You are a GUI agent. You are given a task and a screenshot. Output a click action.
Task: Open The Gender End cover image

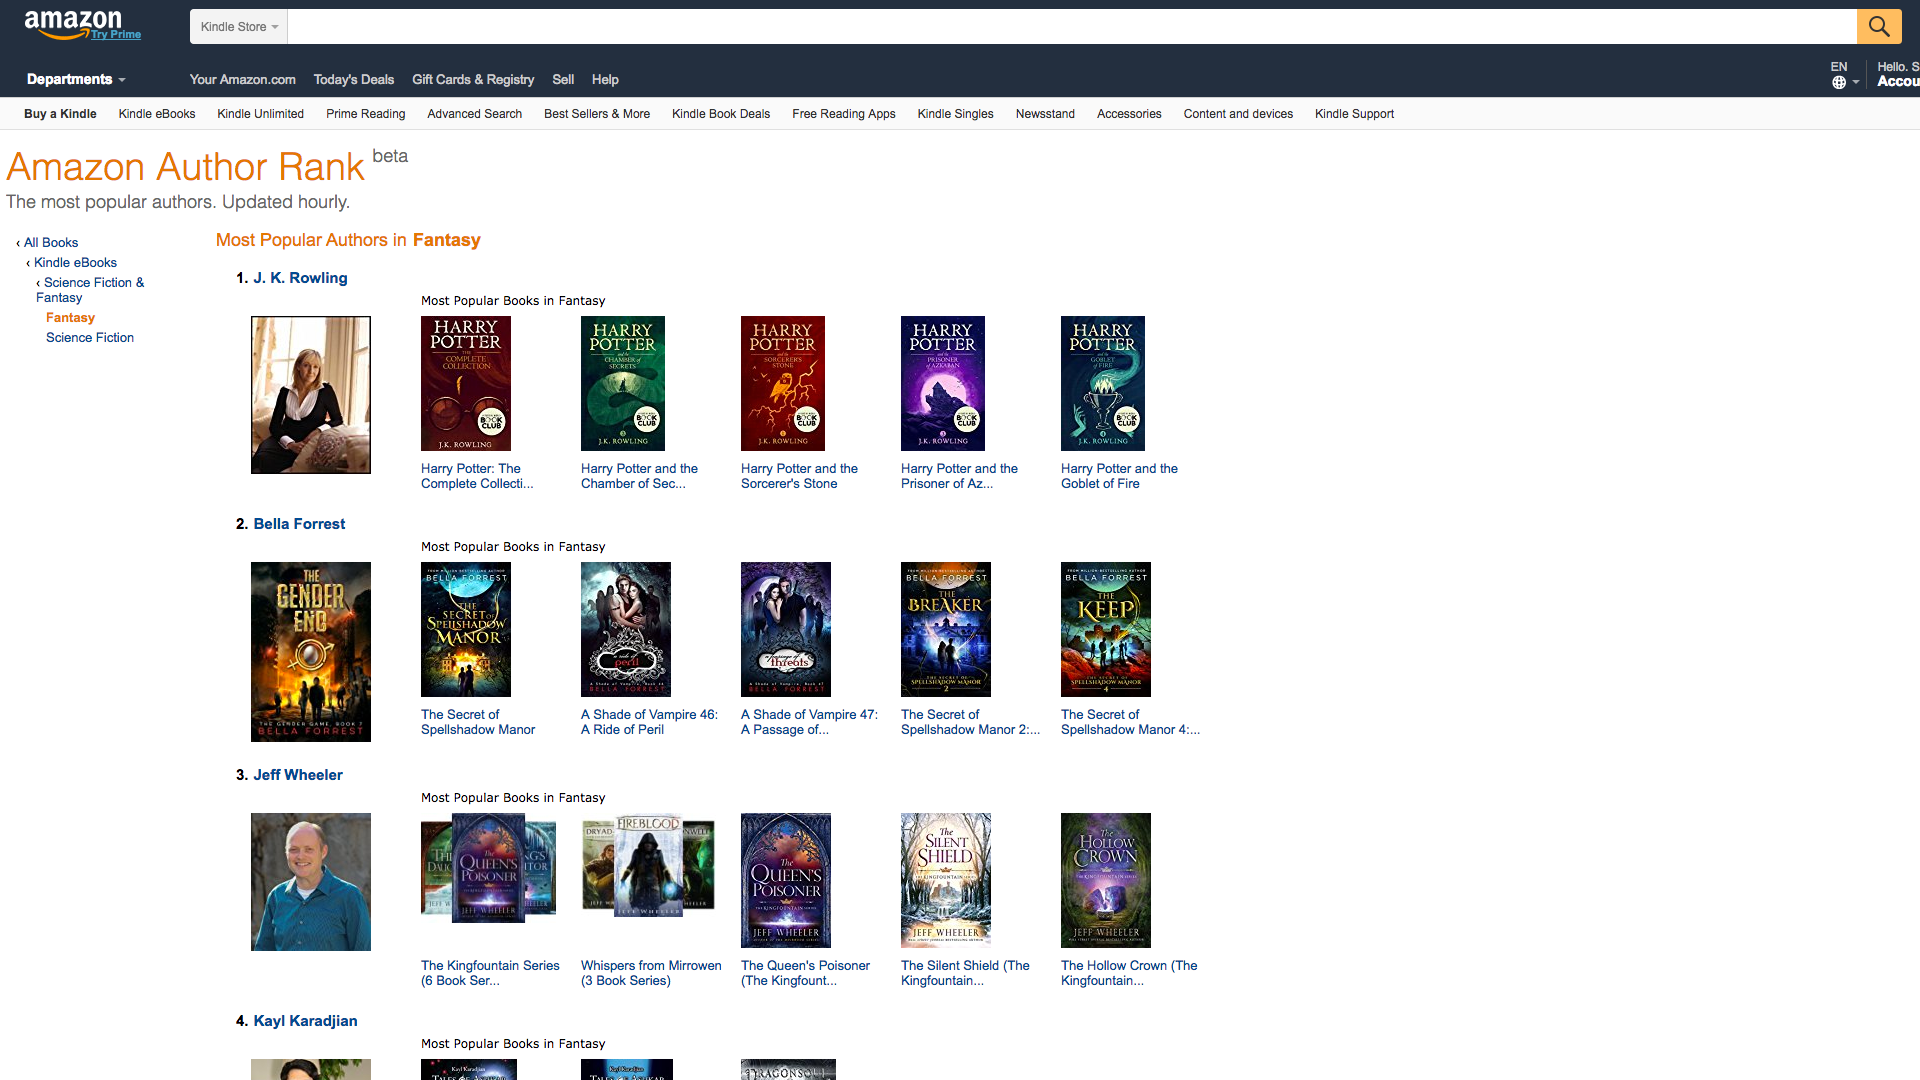coord(310,651)
